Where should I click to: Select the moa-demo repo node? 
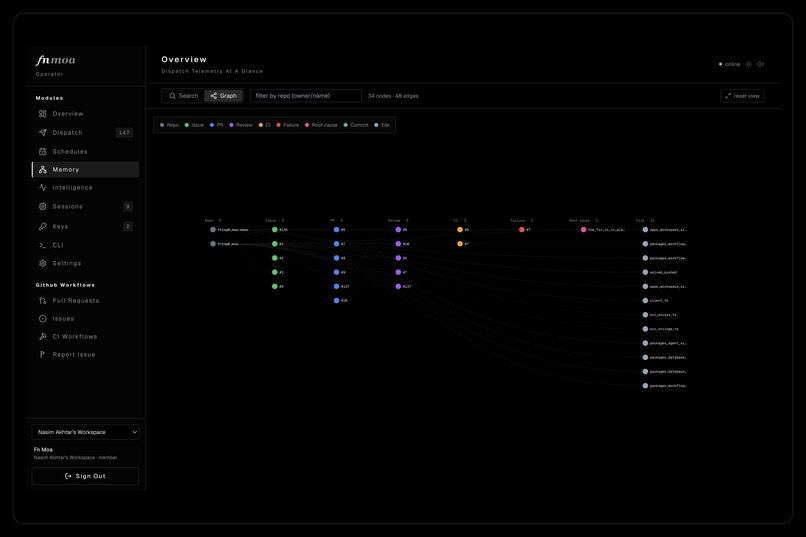click(x=213, y=230)
